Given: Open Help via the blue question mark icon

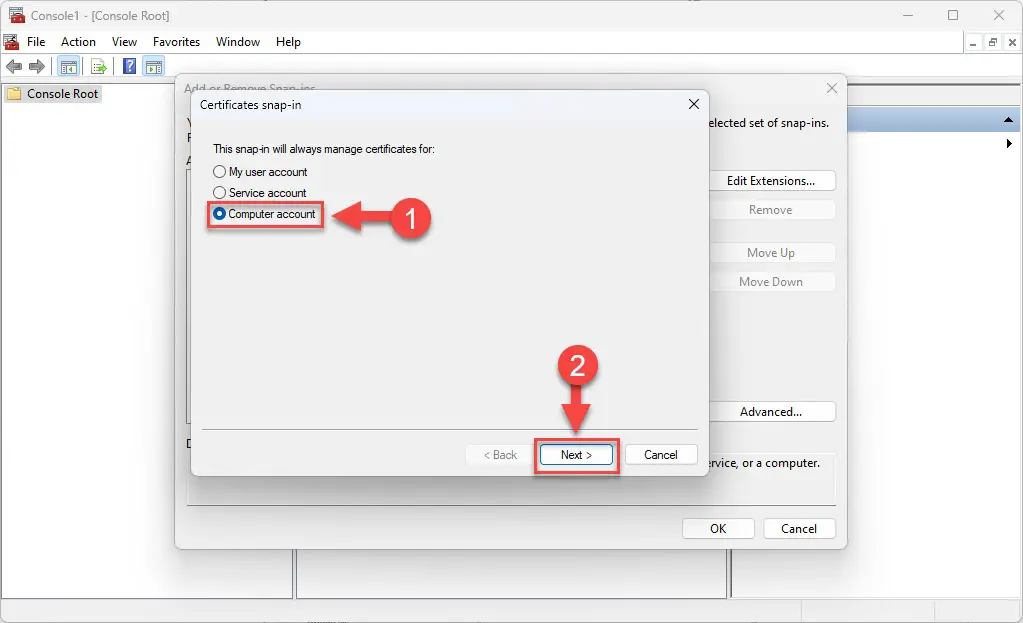Looking at the screenshot, I should coord(129,67).
